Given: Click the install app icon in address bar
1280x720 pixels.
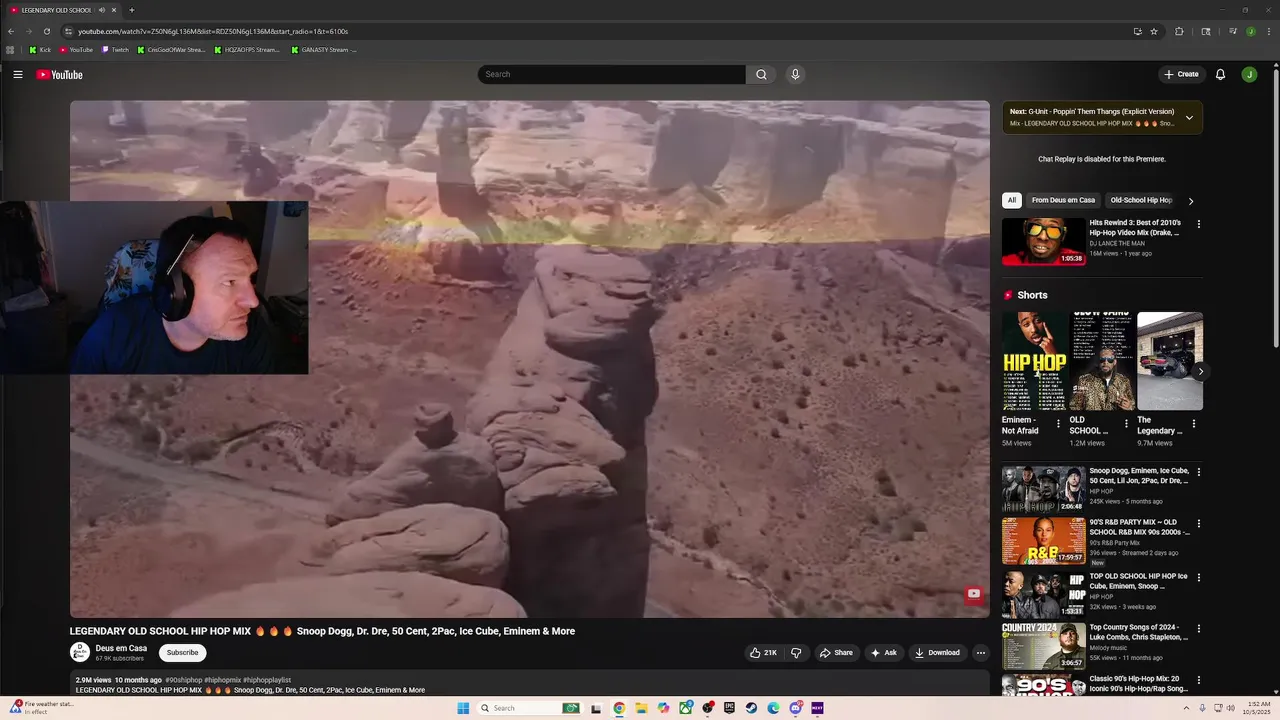Looking at the screenshot, I should 1137,31.
